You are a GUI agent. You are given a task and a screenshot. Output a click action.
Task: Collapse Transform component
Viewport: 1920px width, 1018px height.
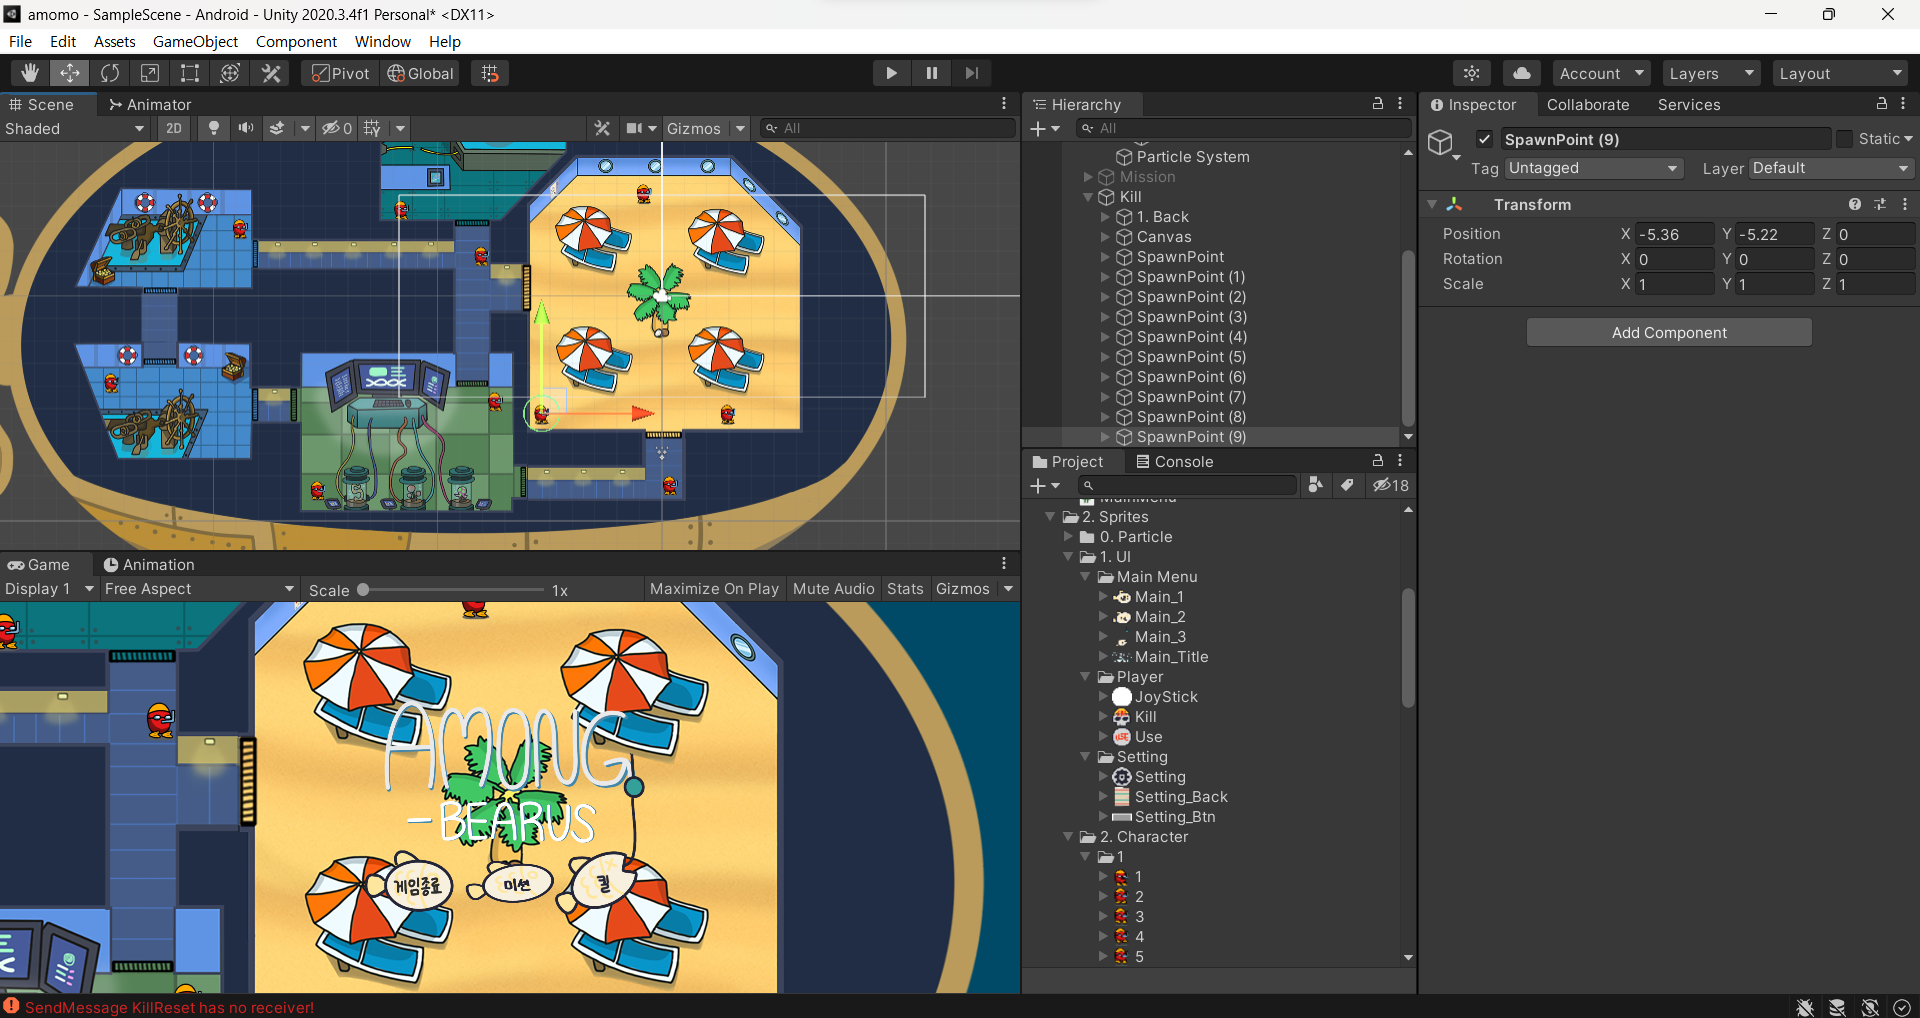1432,204
